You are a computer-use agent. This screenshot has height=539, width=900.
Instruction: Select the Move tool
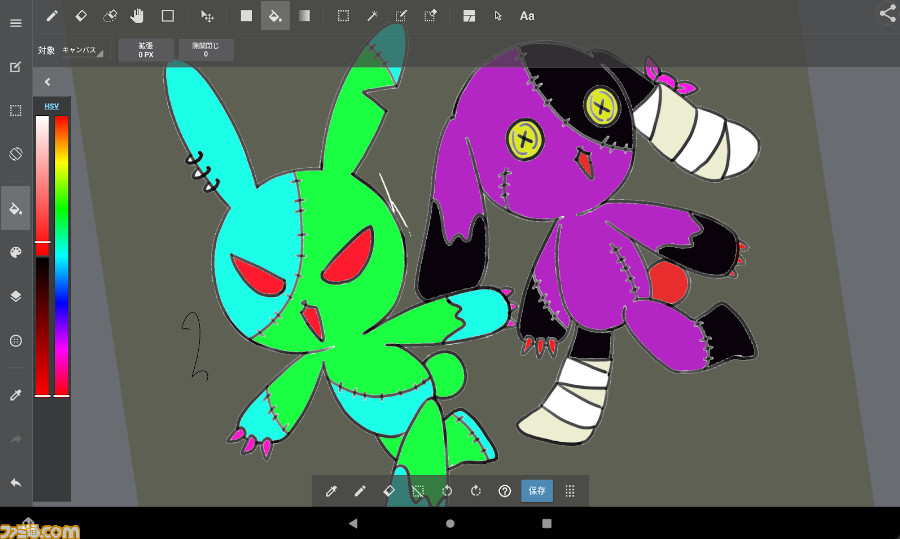(x=207, y=16)
